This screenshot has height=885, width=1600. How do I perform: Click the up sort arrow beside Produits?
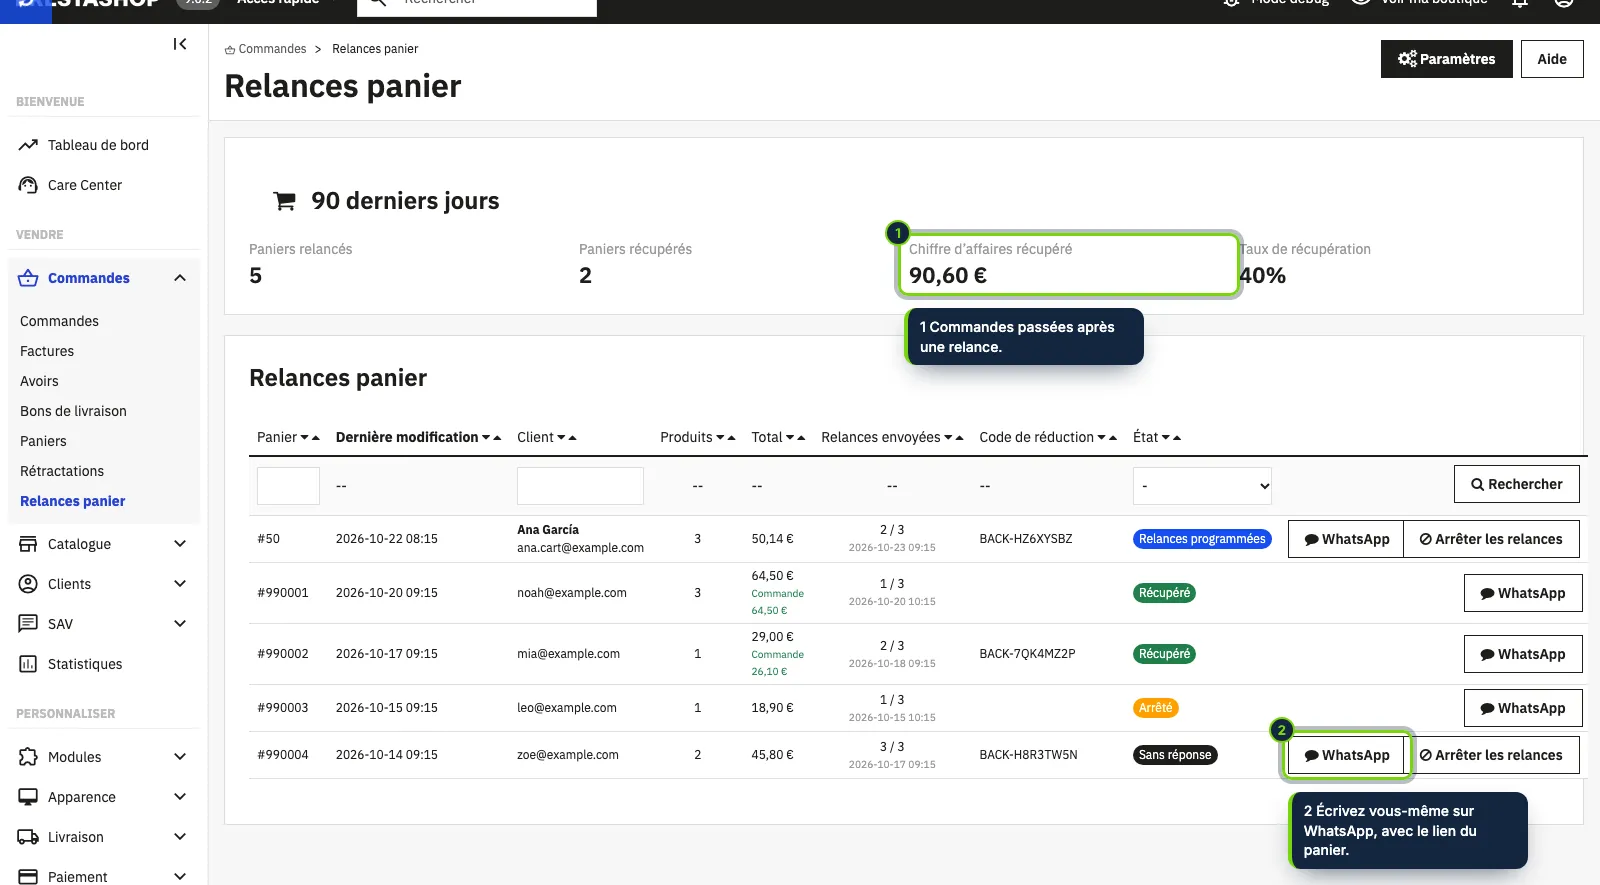[x=731, y=438]
